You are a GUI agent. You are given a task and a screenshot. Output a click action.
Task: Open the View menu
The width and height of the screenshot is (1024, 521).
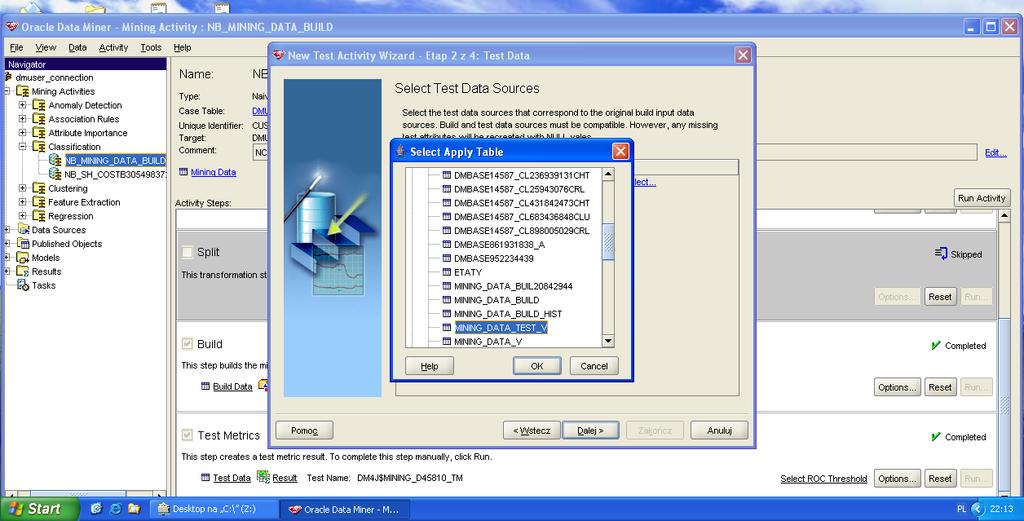point(46,48)
